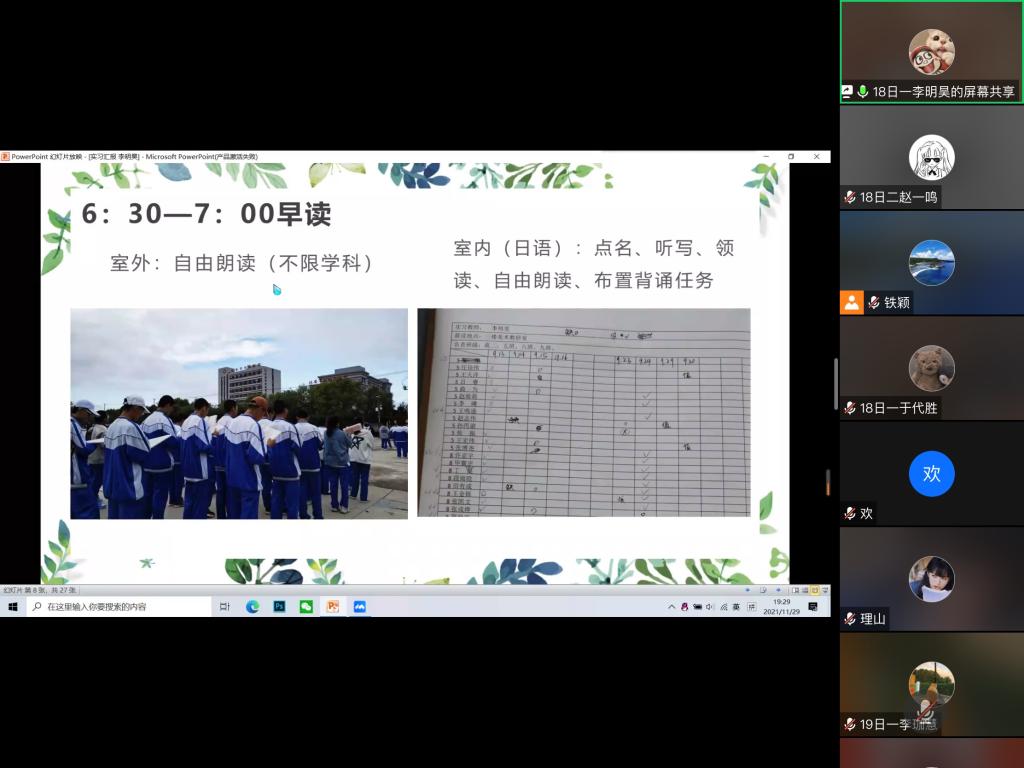The image size is (1024, 768).
Task: Open WeChat from the taskbar
Action: [x=306, y=606]
